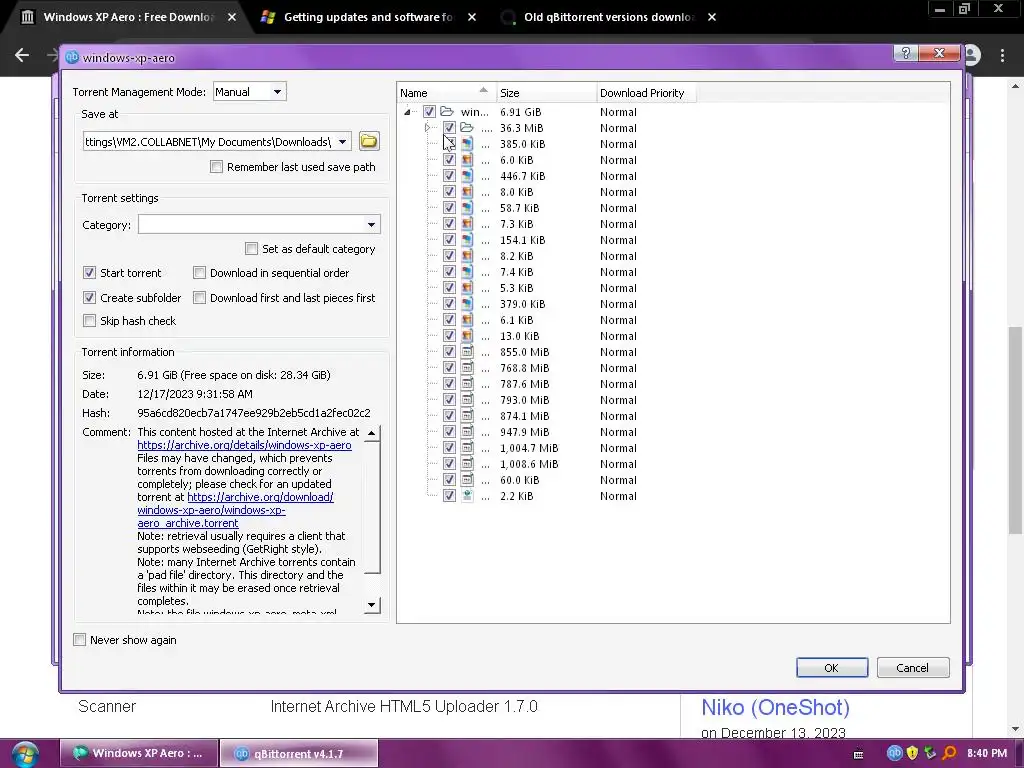This screenshot has width=1024, height=768.
Task: Click the qBittorrent icon in the dialog title bar
Action: click(x=72, y=57)
